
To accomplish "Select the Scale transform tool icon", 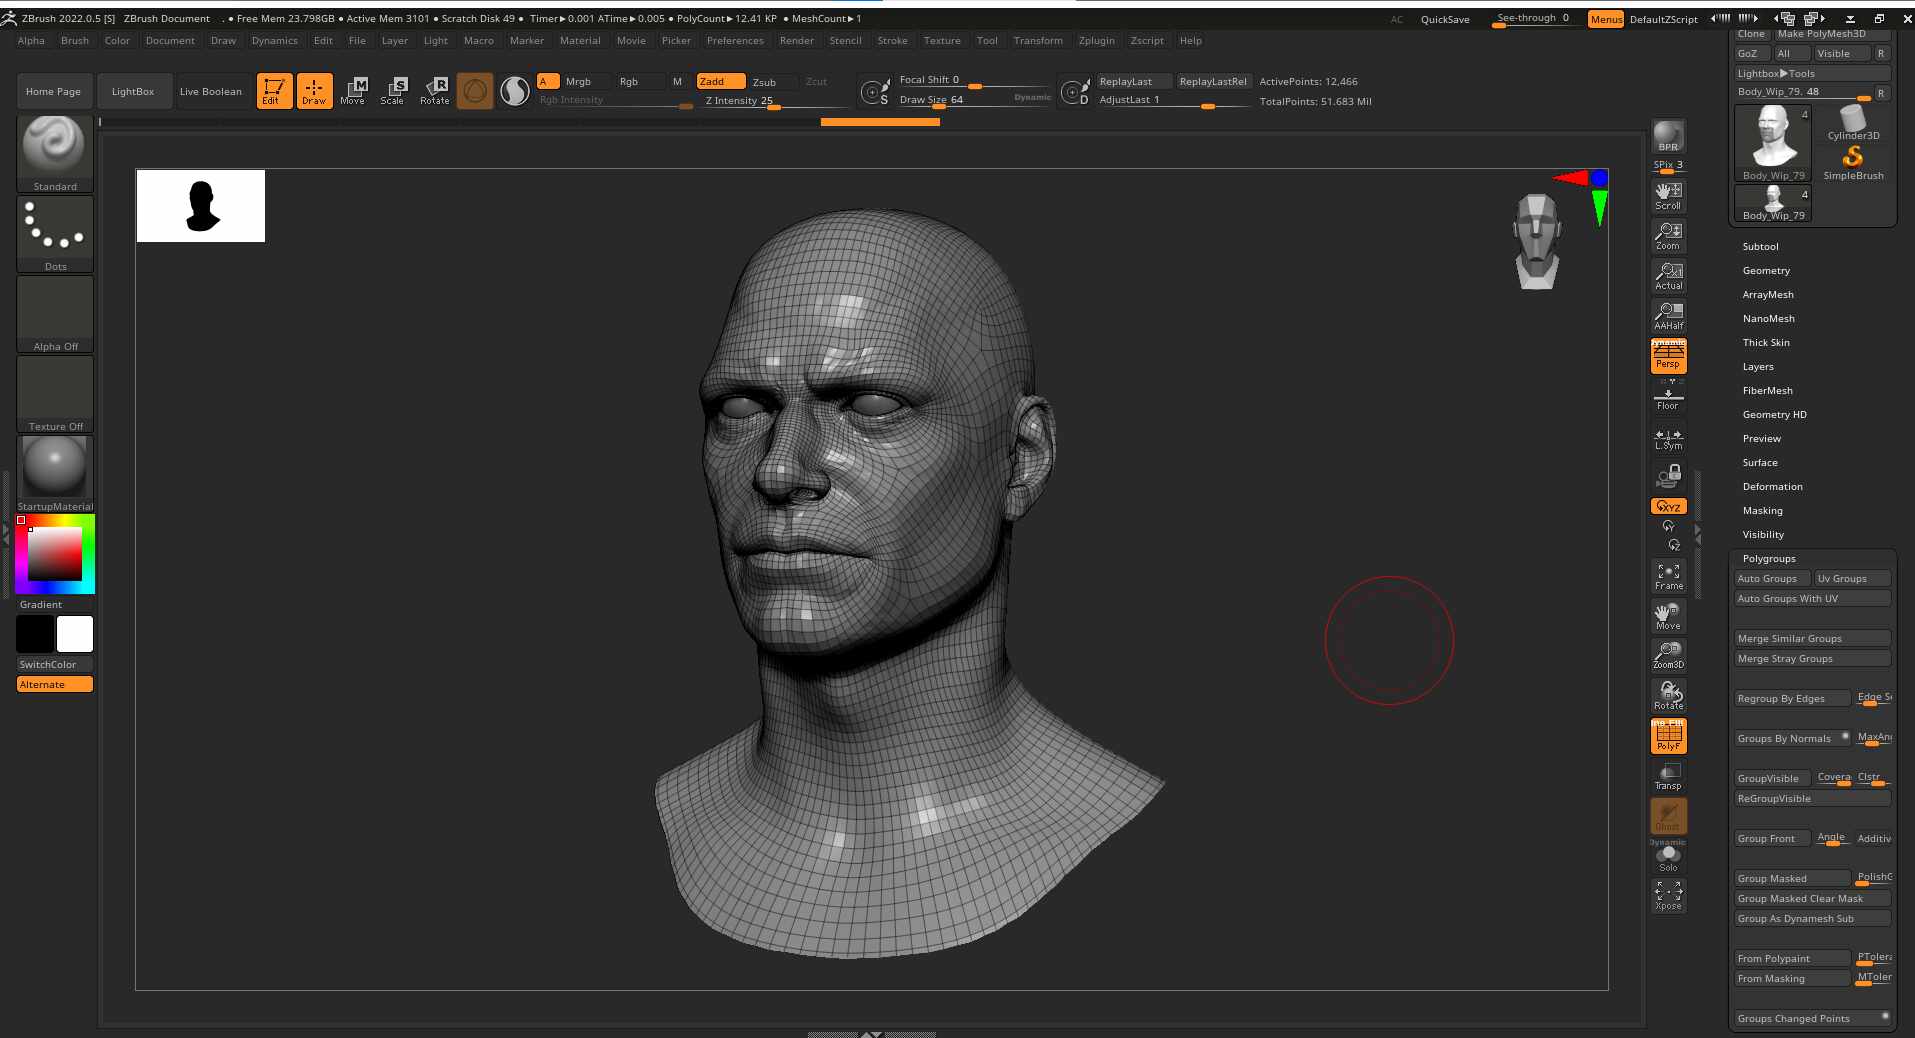I will coord(393,91).
